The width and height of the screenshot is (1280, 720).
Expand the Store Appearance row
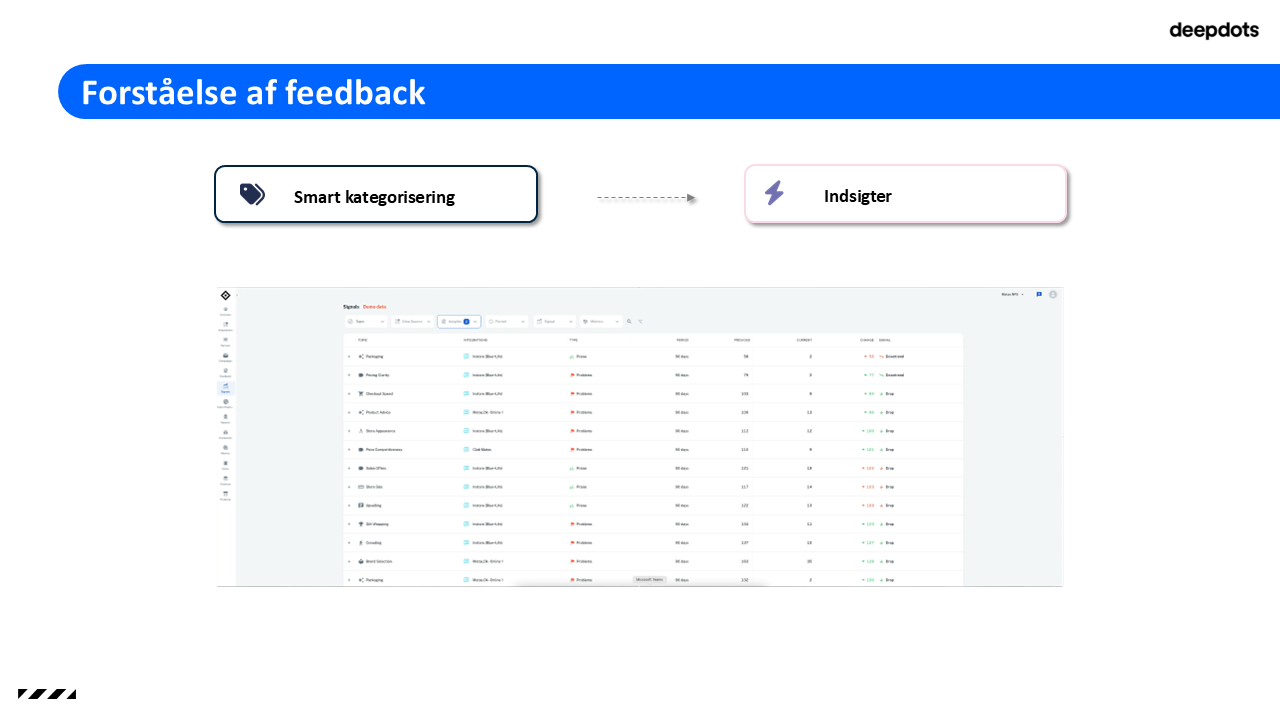click(x=349, y=431)
